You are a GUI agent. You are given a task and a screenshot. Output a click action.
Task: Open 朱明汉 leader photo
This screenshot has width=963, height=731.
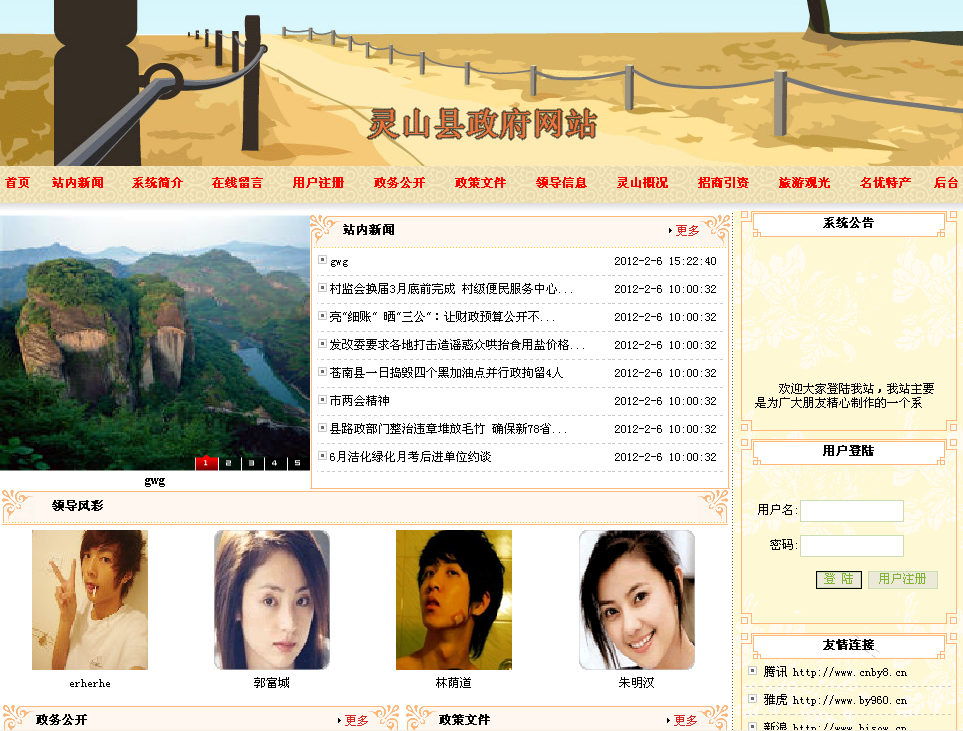[636, 600]
